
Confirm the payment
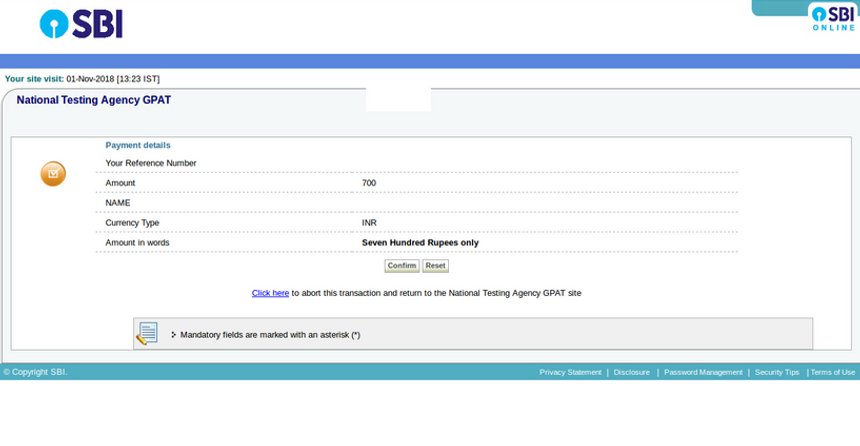click(401, 266)
